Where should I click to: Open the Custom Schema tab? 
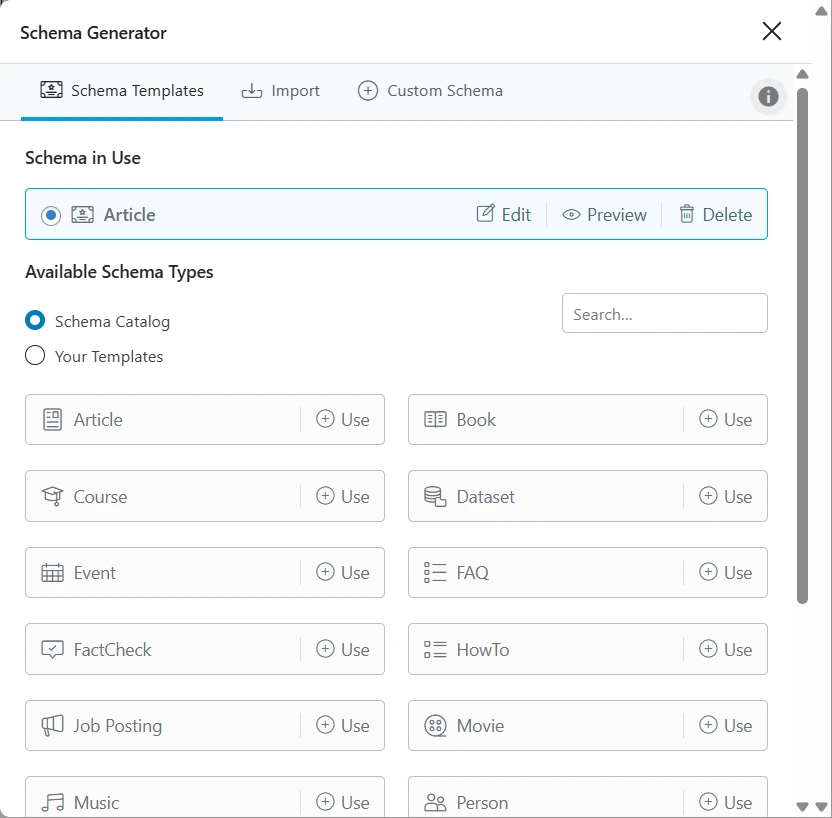coord(430,91)
